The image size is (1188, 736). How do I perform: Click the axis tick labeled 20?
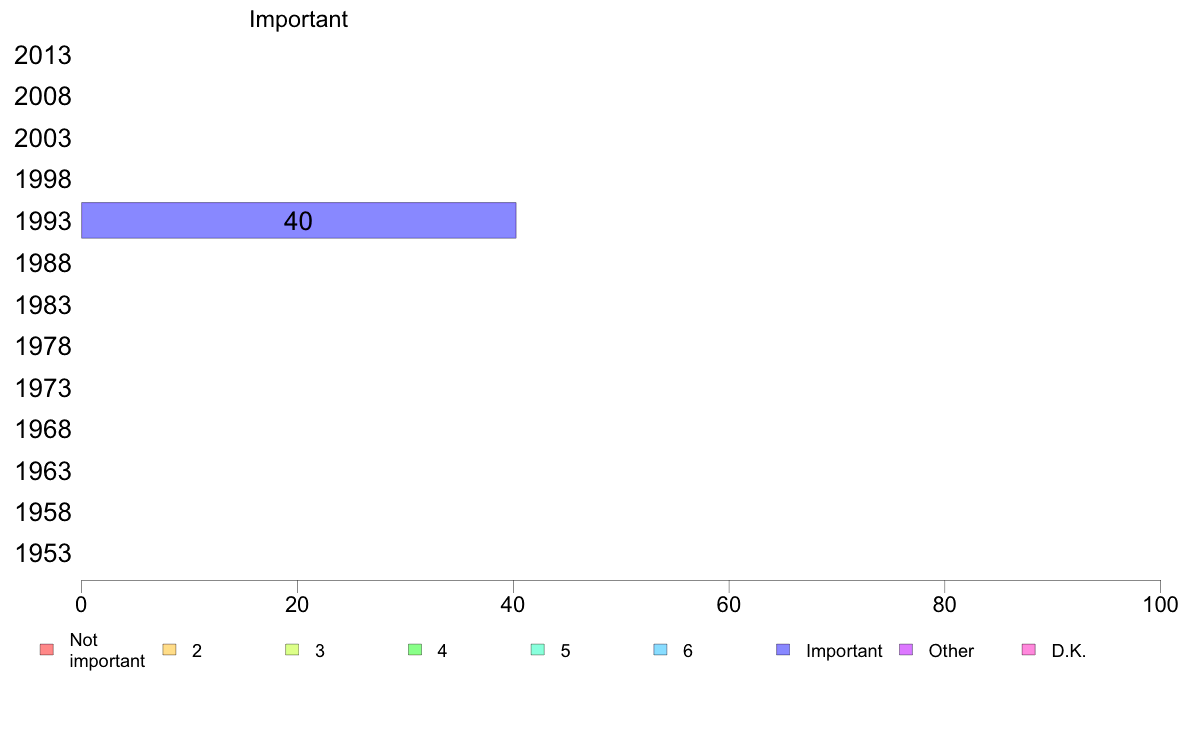[x=297, y=605]
